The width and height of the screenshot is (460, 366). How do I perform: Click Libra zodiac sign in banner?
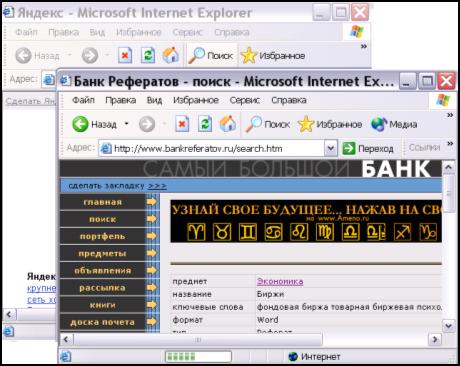tap(351, 232)
